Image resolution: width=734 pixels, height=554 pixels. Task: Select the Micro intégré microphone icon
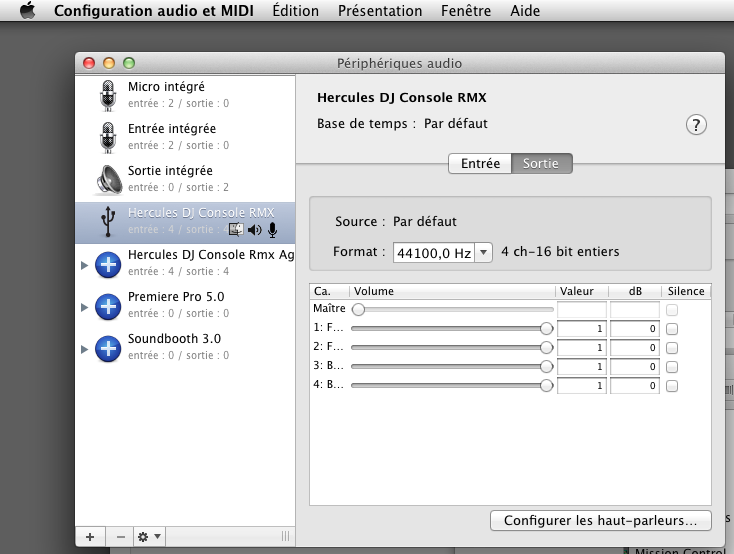108,95
